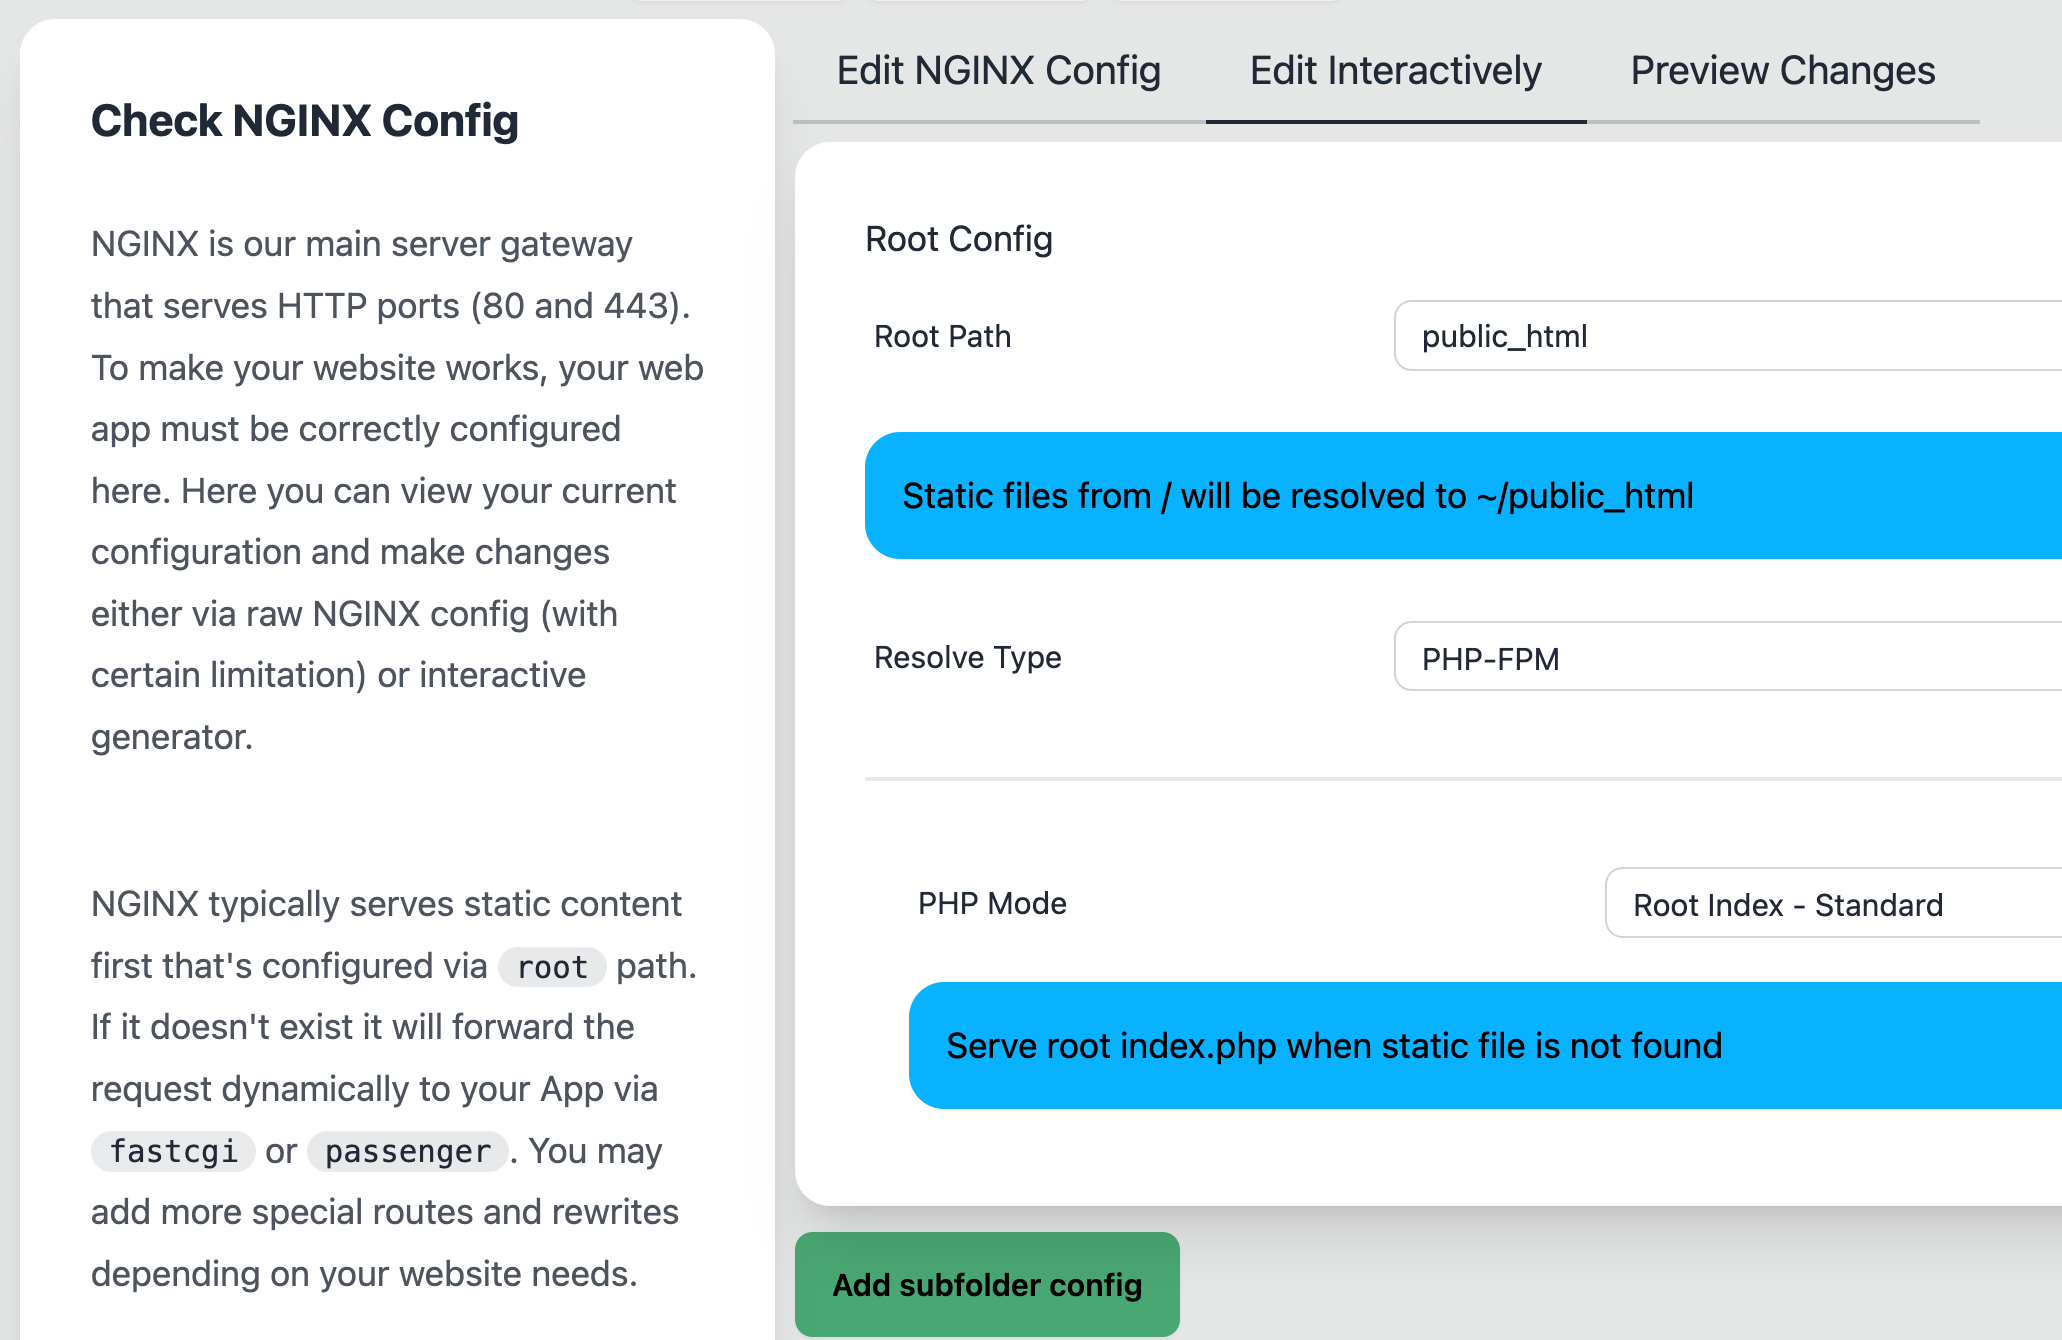Click the Root Path input field
Image resolution: width=2062 pixels, height=1340 pixels.
tap(1727, 336)
